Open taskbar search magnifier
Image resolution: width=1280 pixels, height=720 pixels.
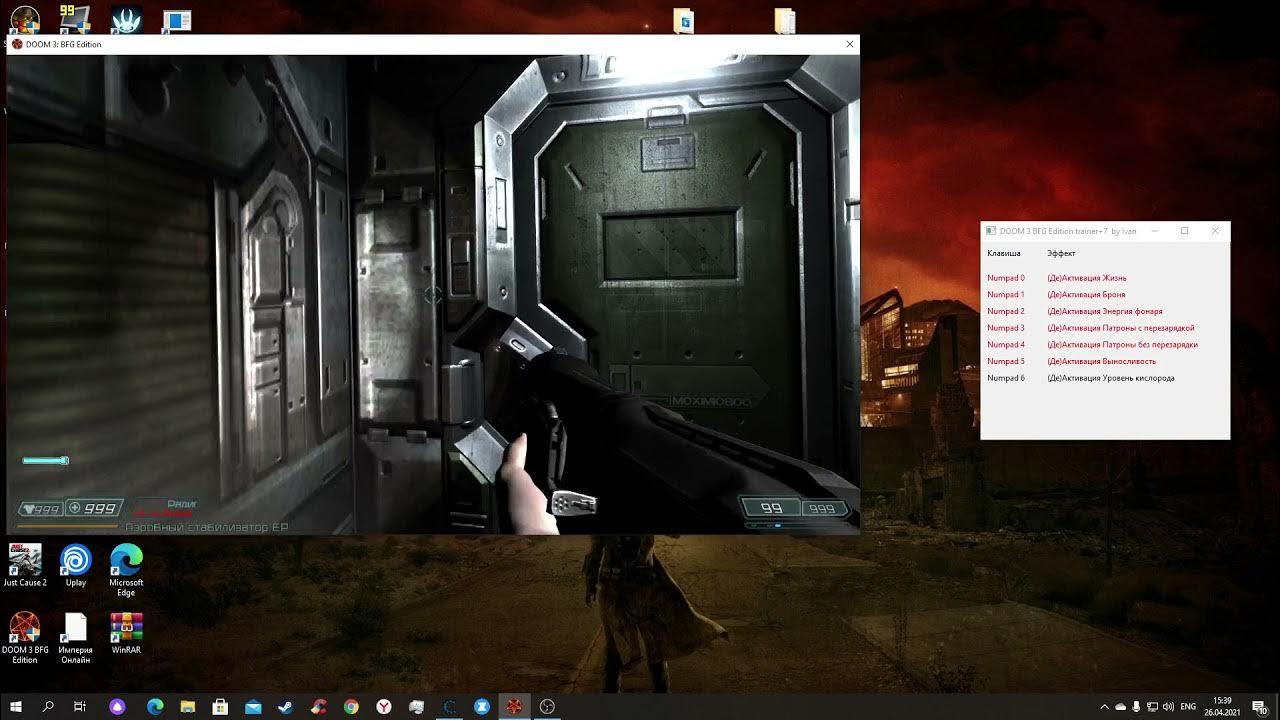click(x=48, y=706)
